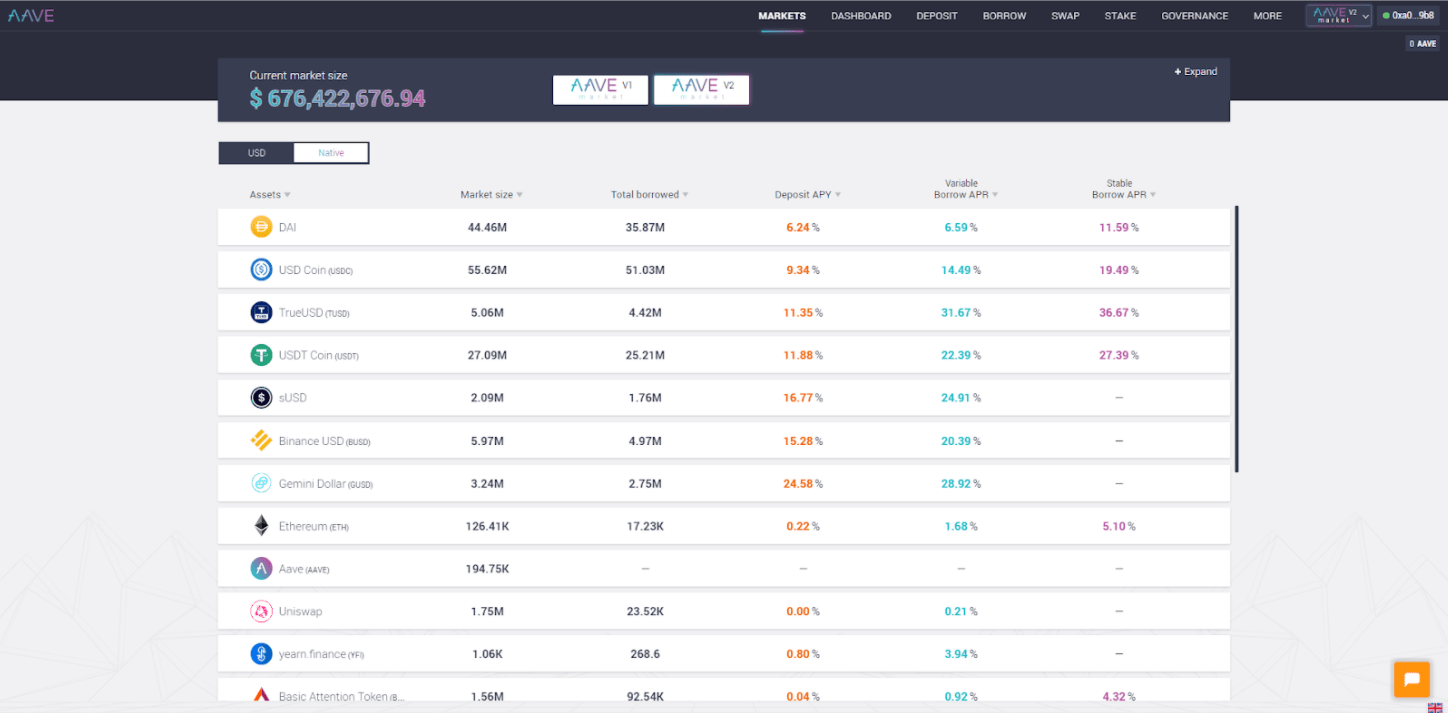1448x713 pixels.
Task: Switch the display currency to Native
Action: 331,152
